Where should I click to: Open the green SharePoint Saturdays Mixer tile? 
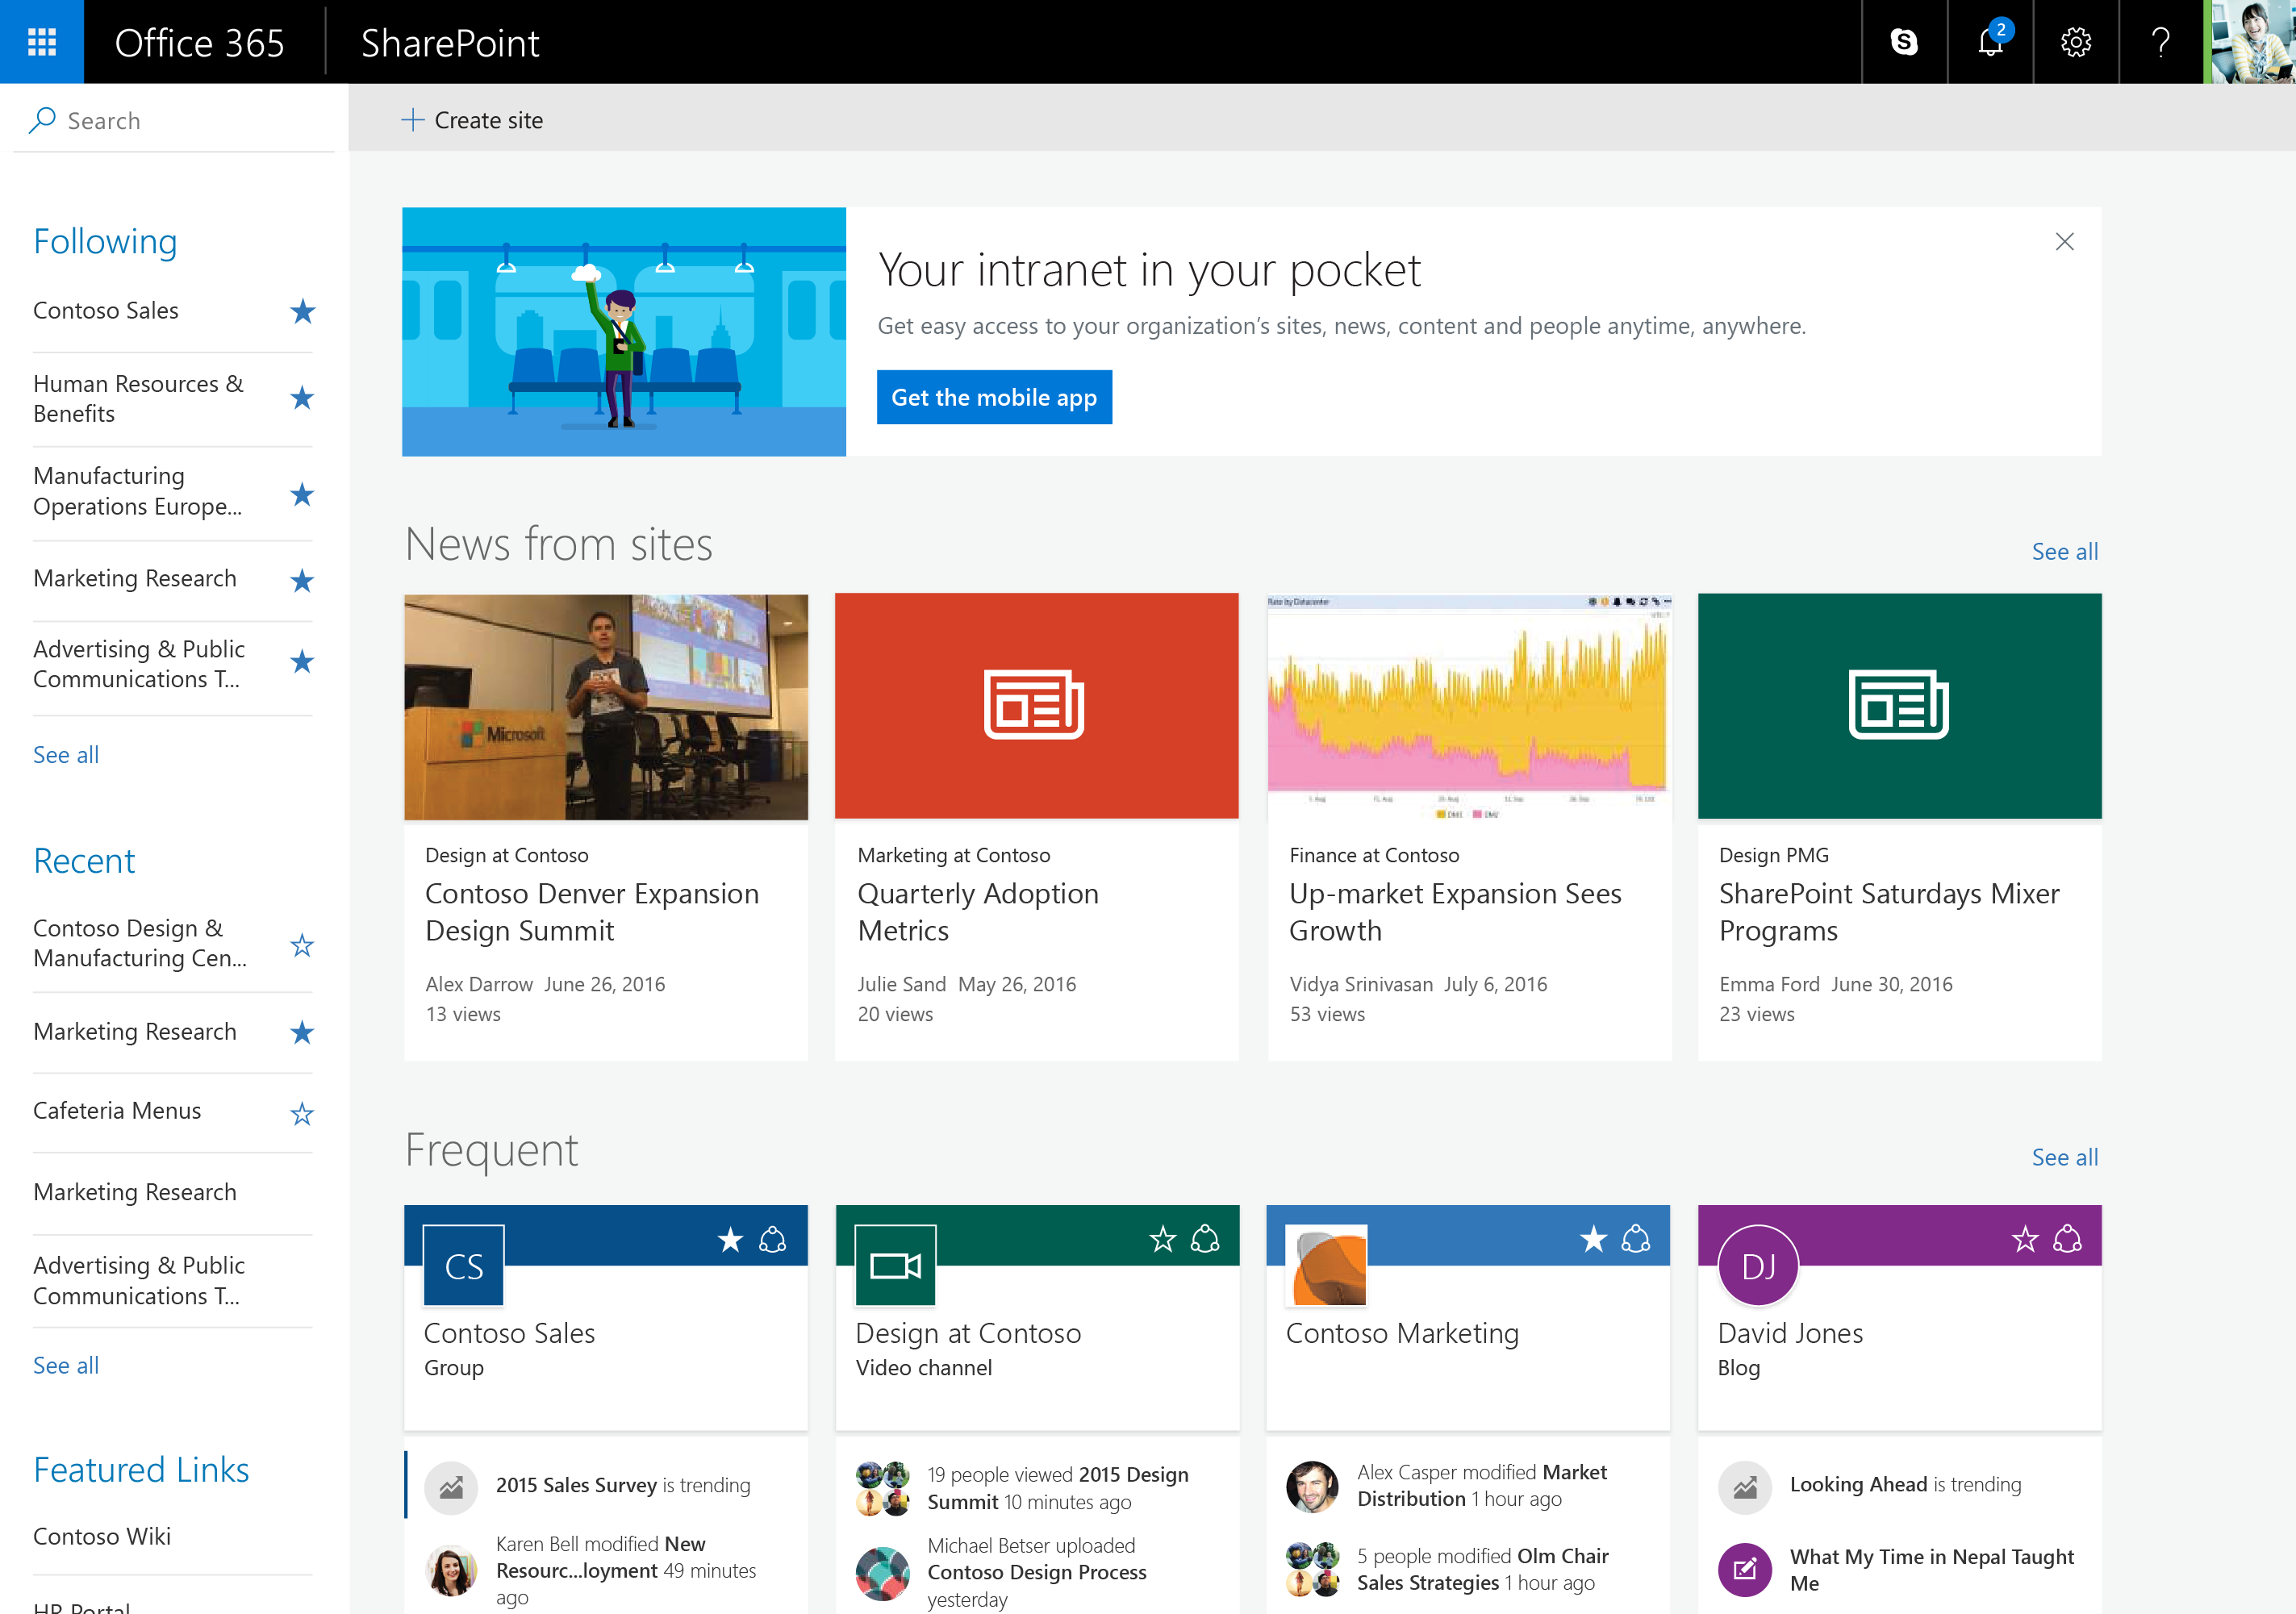[x=1900, y=707]
